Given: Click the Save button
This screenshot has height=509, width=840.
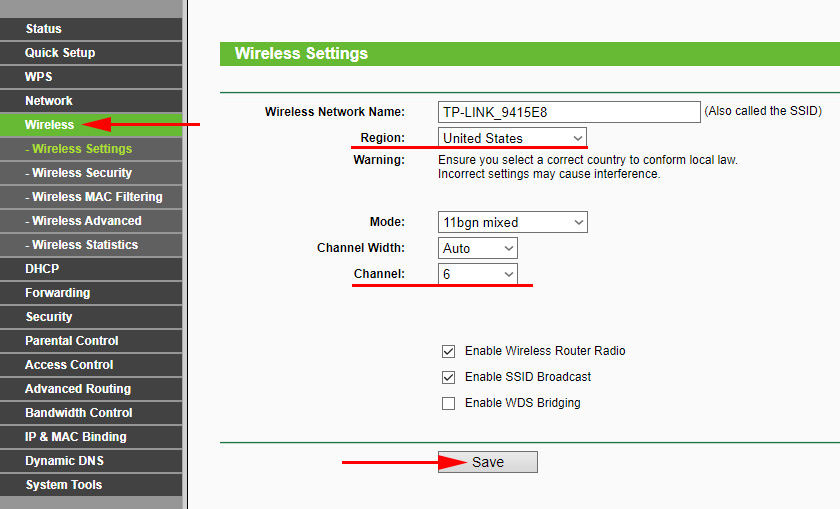Looking at the screenshot, I should pos(488,462).
